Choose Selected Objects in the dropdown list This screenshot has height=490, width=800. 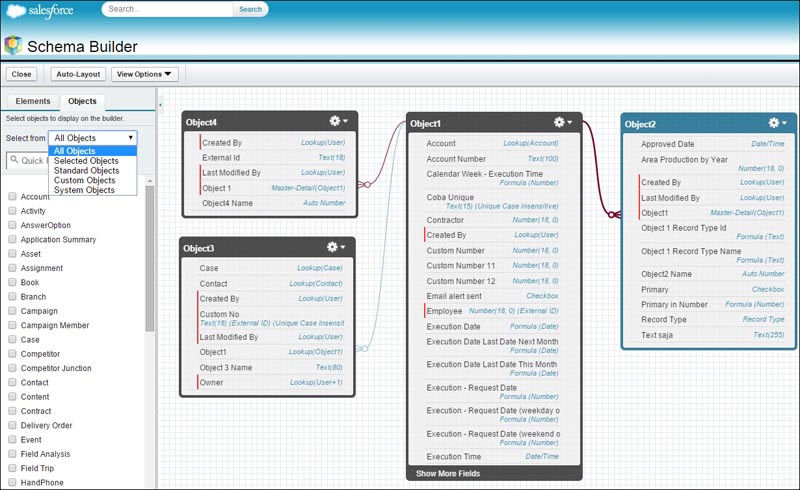pyautogui.click(x=93, y=160)
